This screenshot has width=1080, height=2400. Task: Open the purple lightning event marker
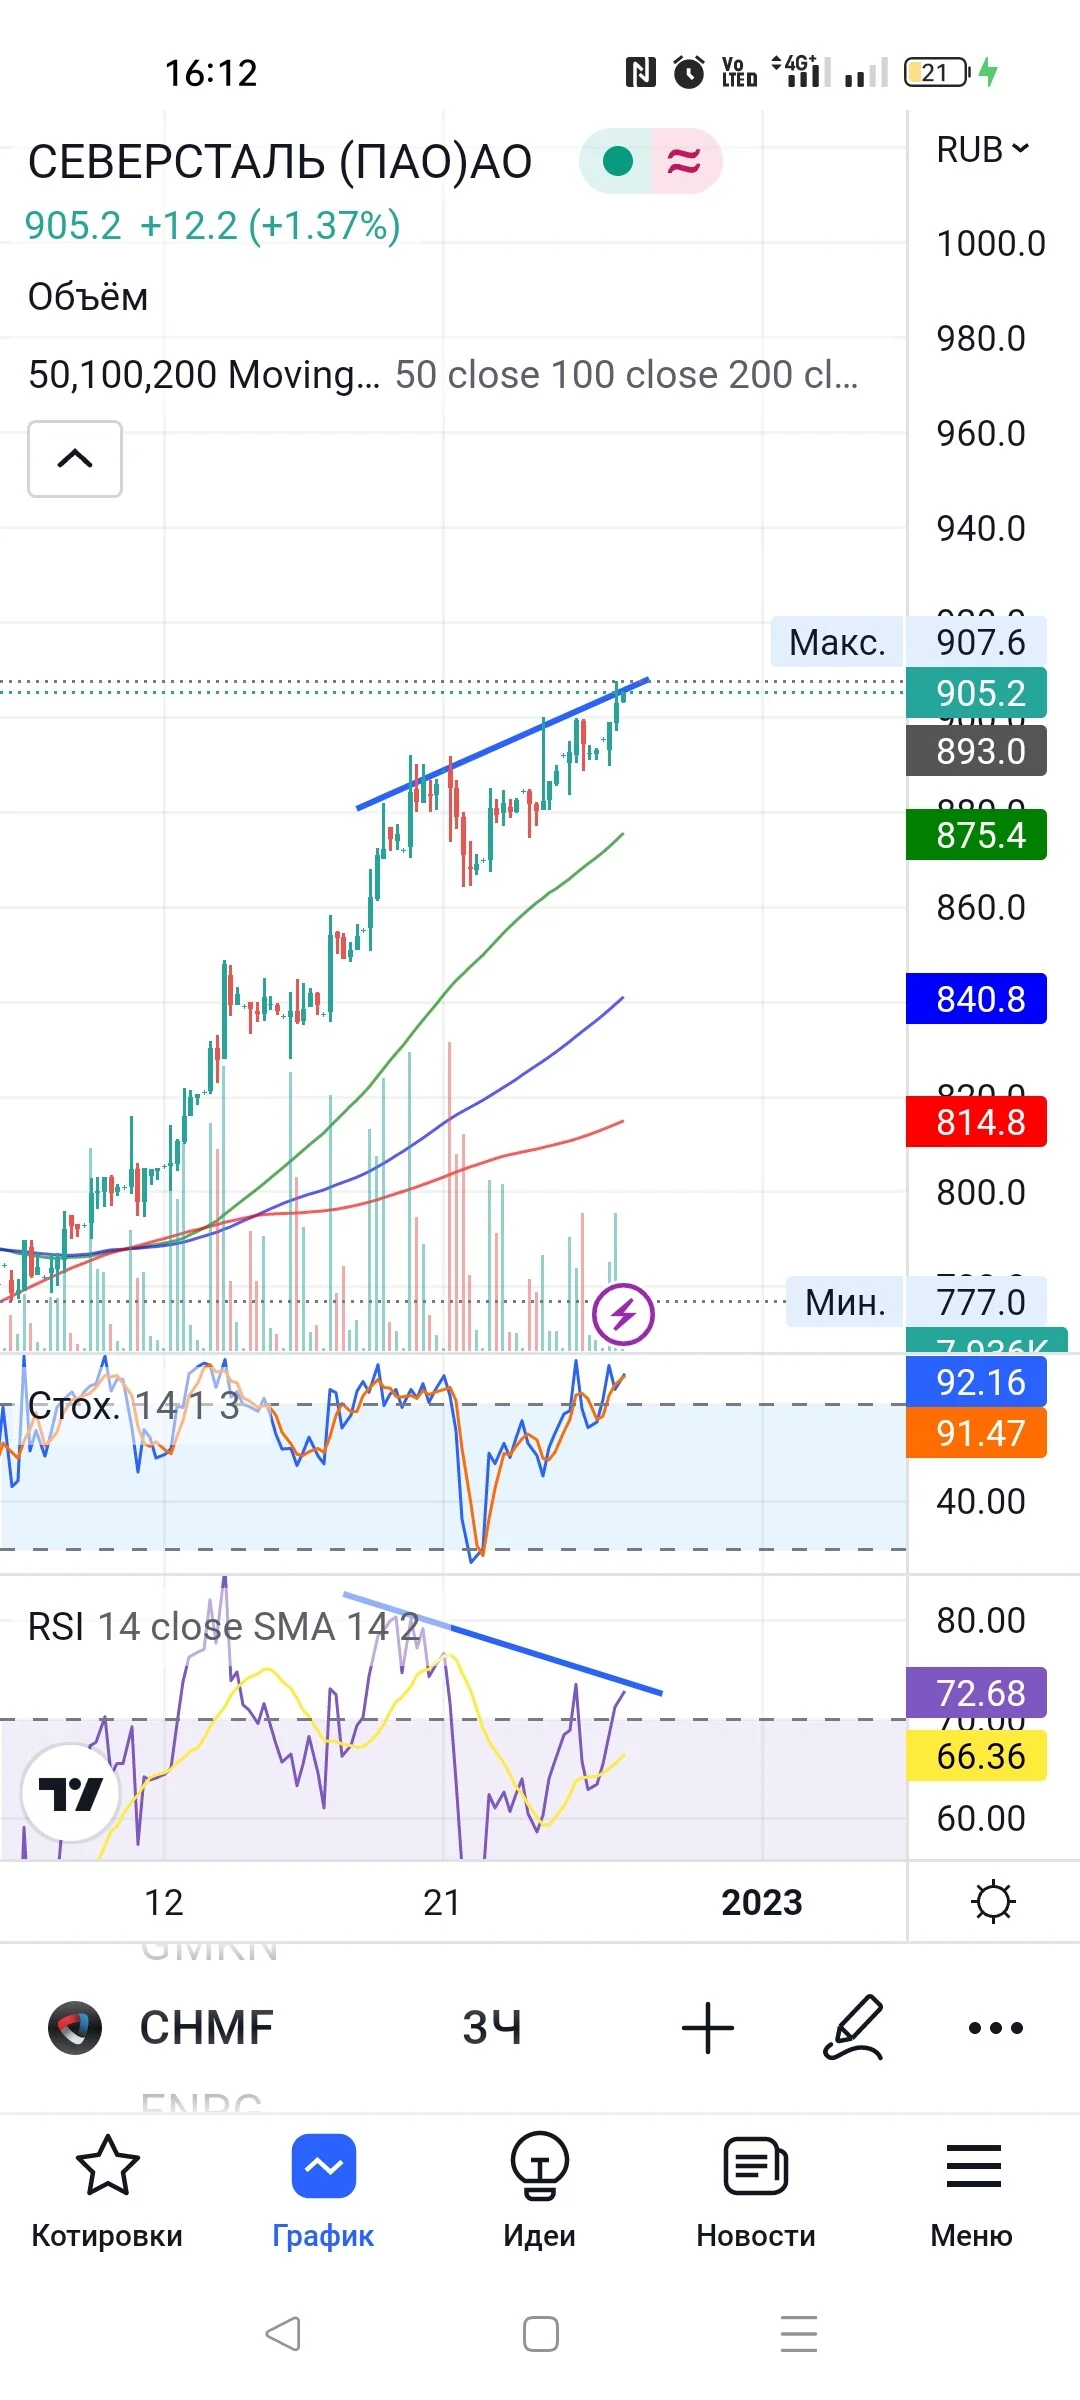623,1313
